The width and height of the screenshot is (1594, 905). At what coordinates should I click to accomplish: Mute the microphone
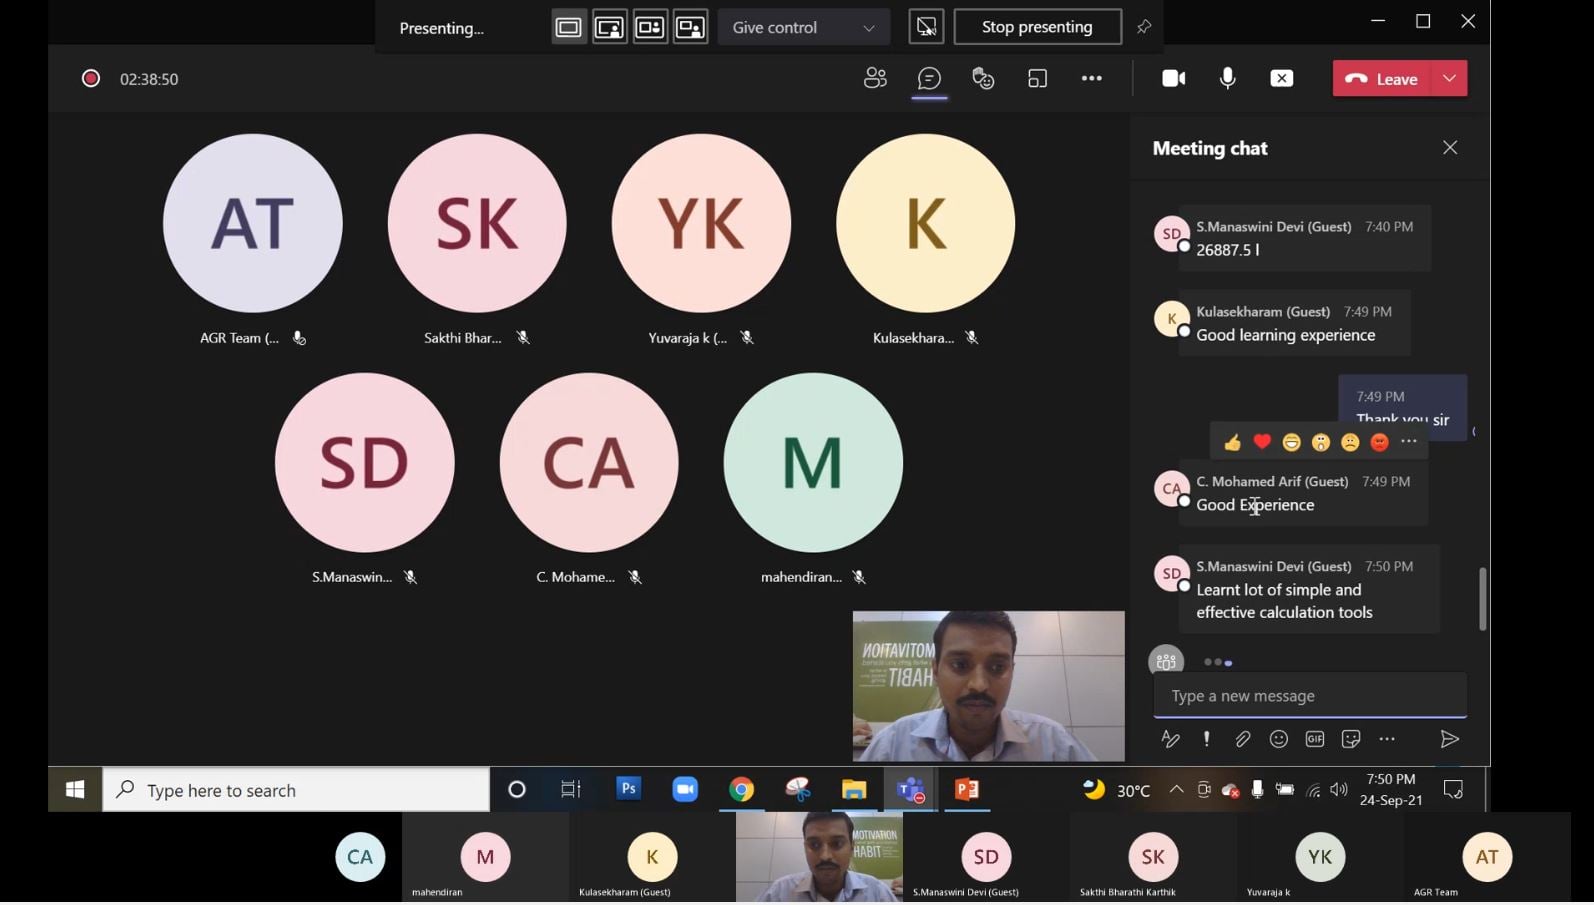pyautogui.click(x=1228, y=78)
